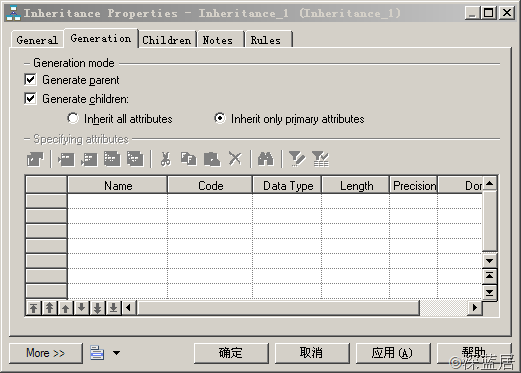The width and height of the screenshot is (521, 373).
Task: Uncheck Generate parent checkbox
Action: (30, 80)
